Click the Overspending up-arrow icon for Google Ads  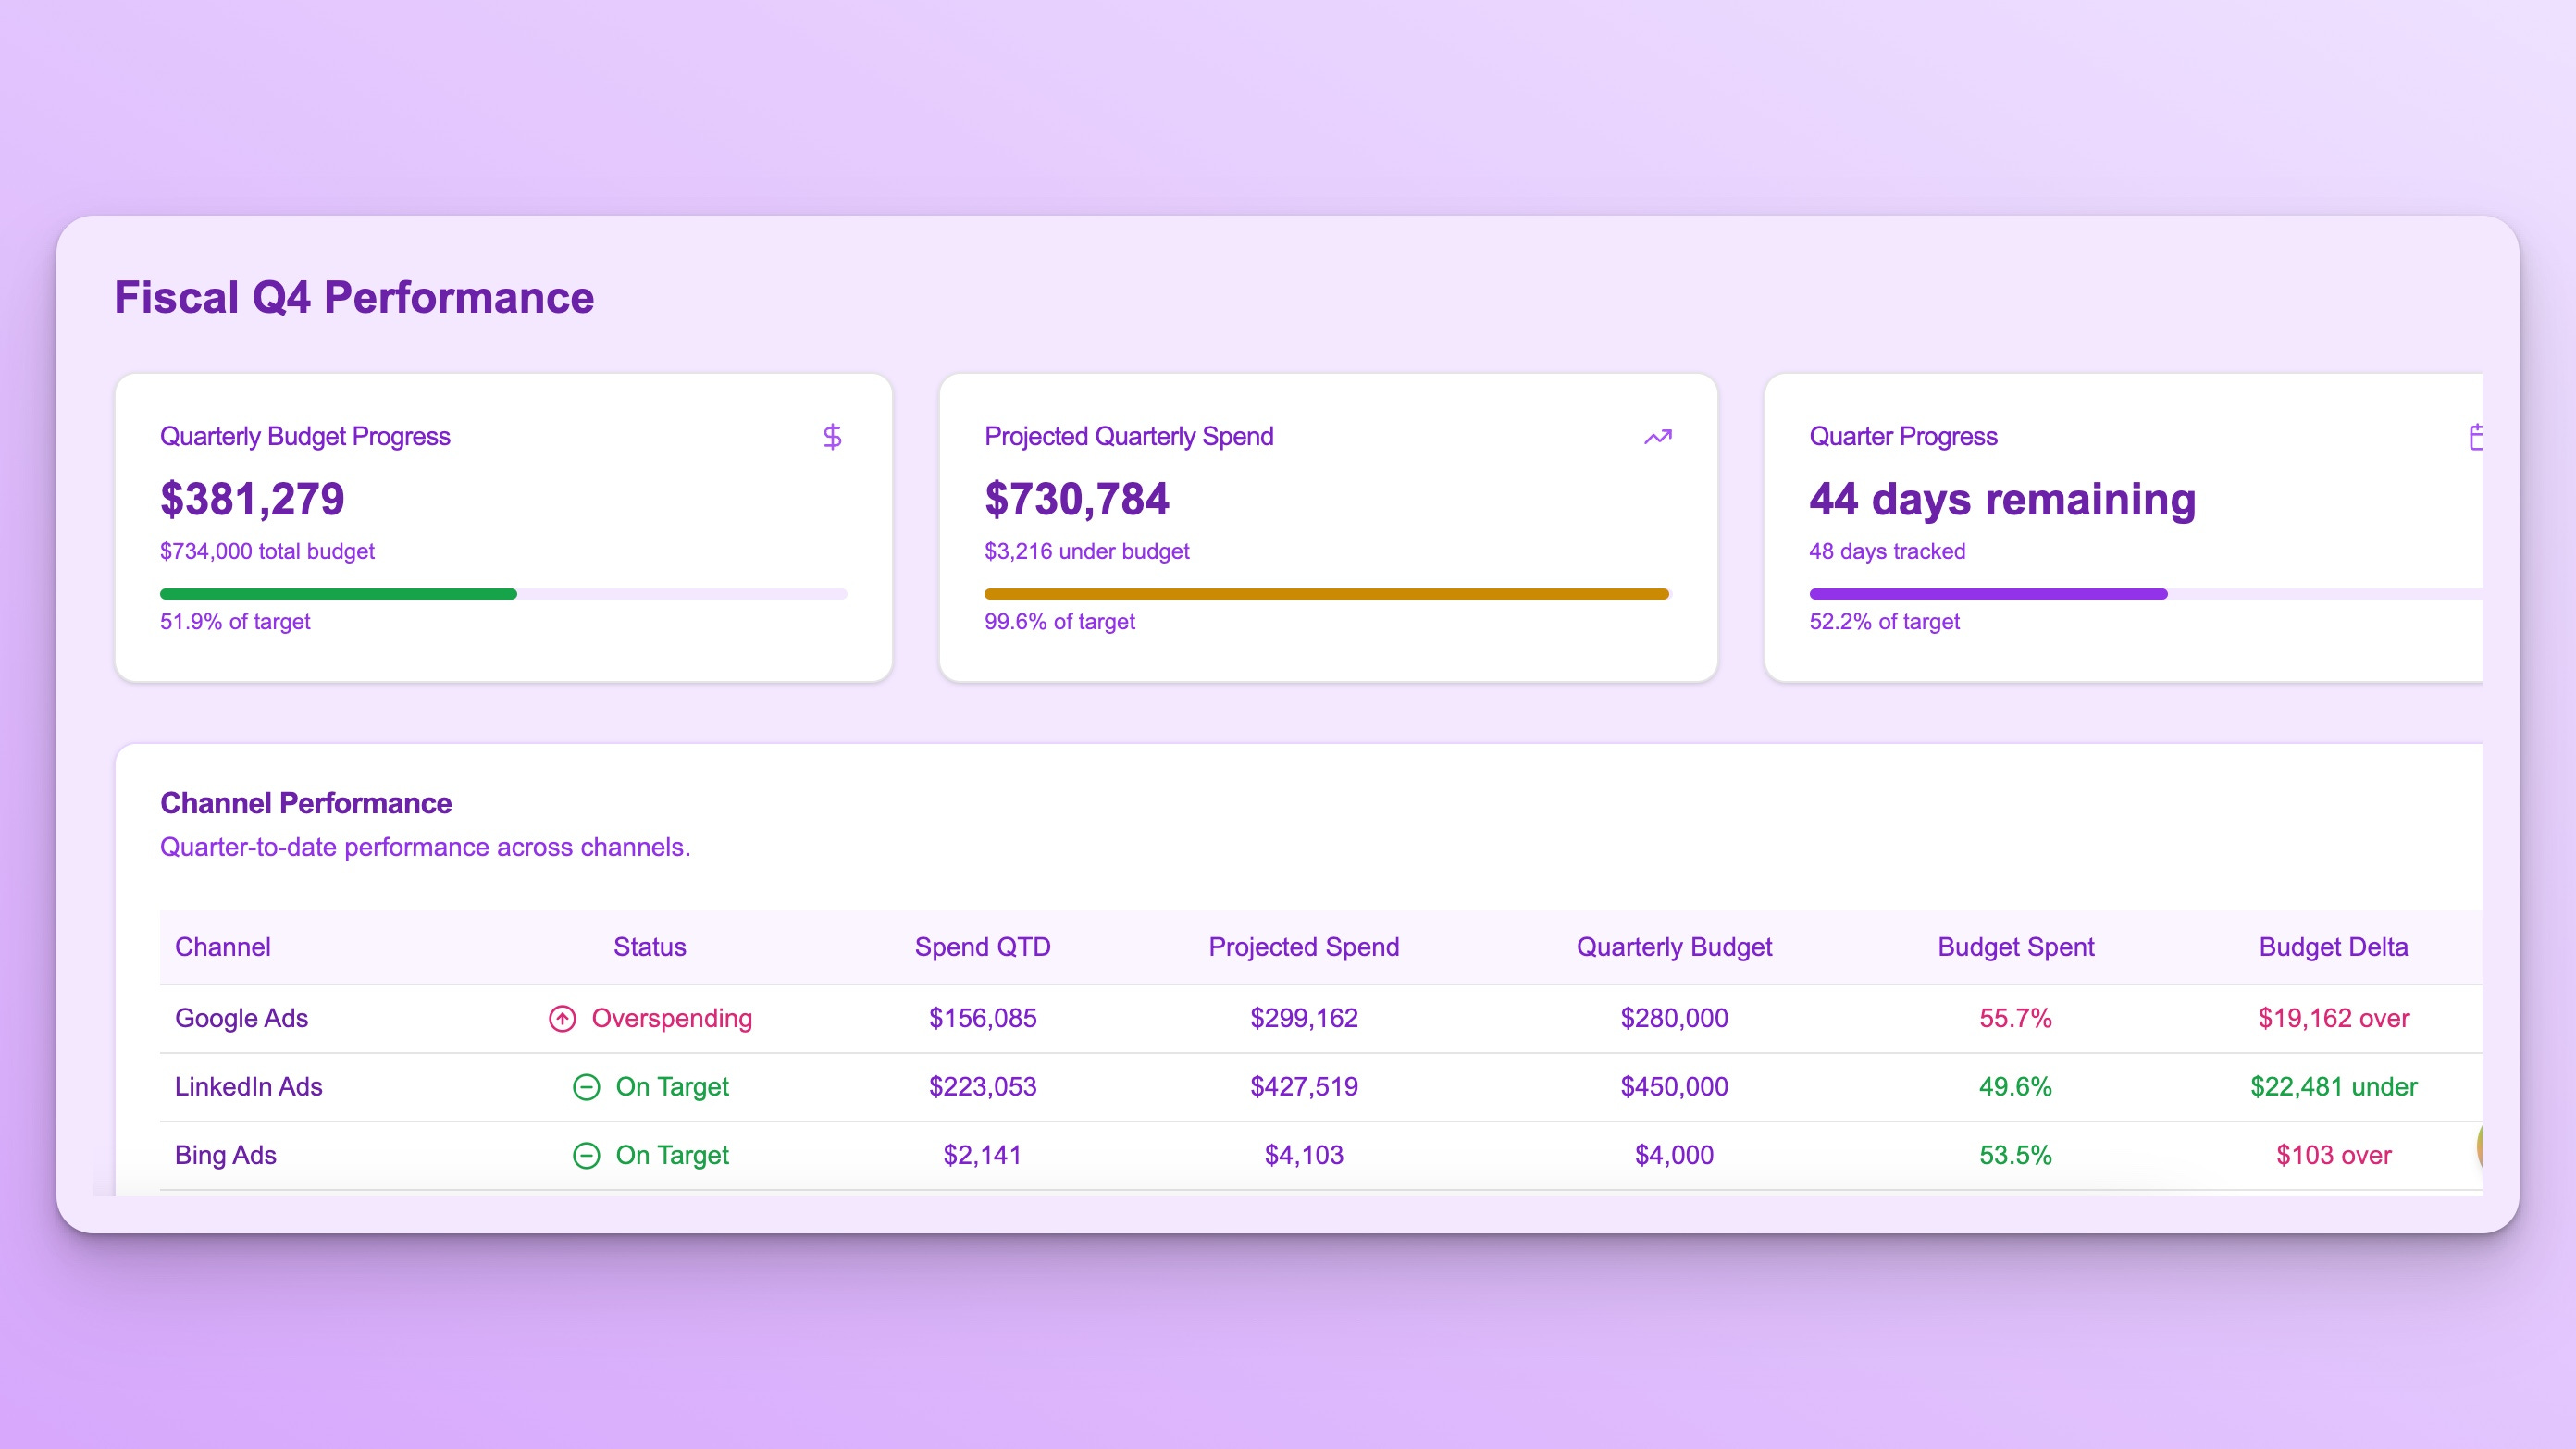tap(562, 1019)
